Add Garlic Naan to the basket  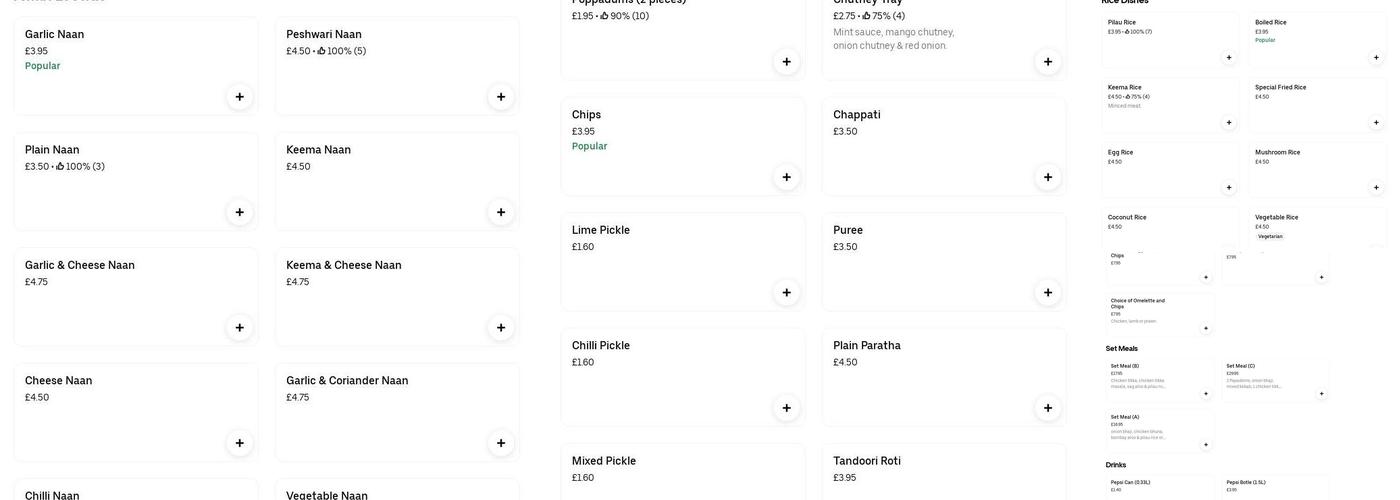click(239, 97)
